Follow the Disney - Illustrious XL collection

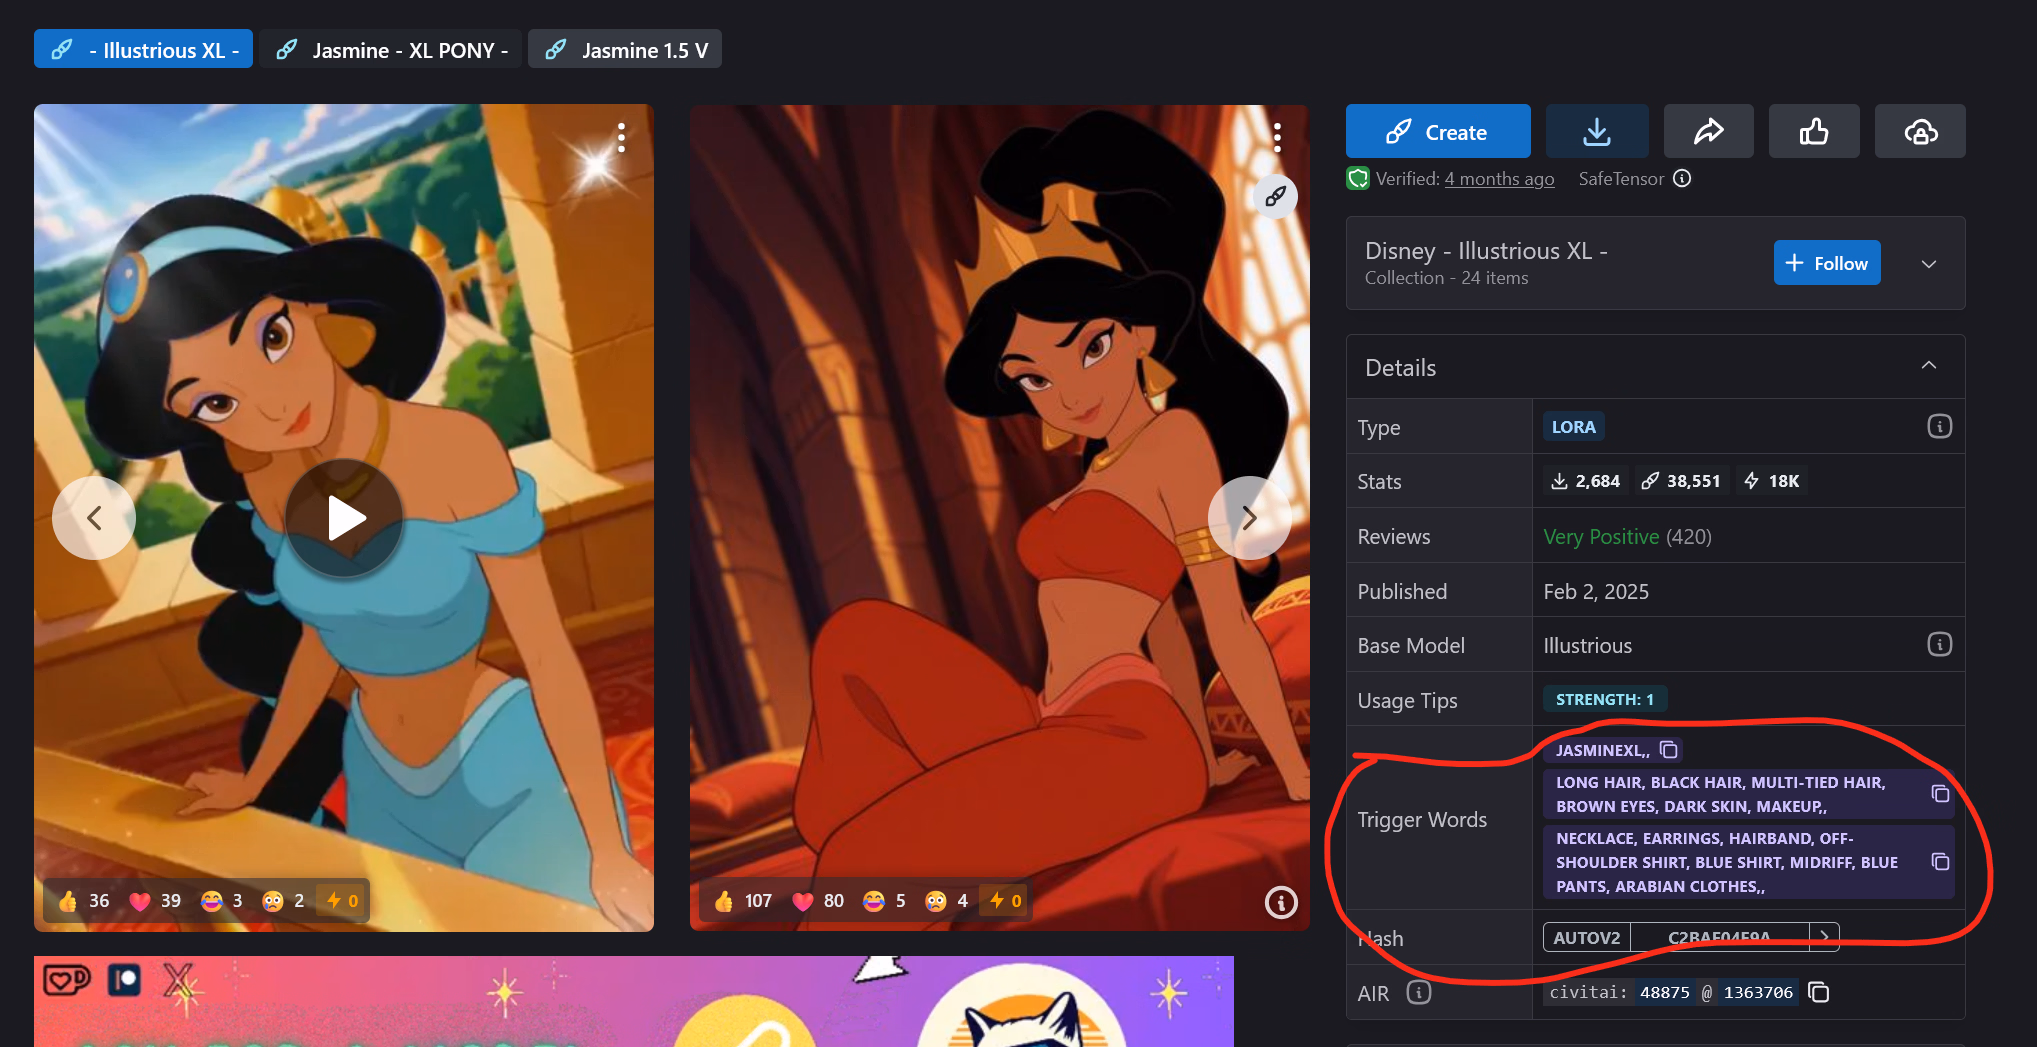1827,263
